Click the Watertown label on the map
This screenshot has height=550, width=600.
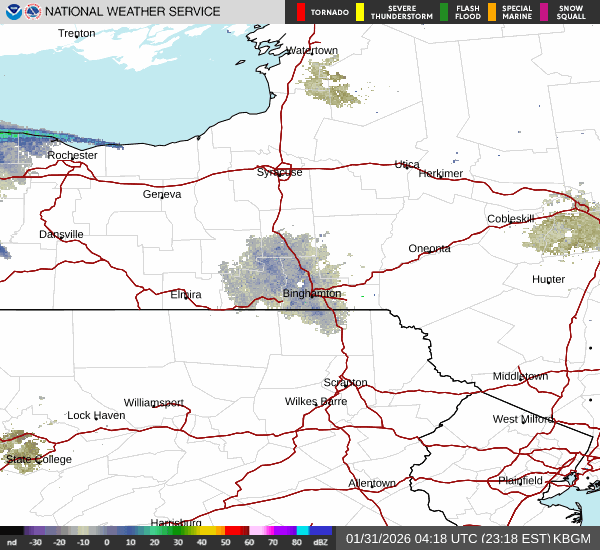tap(312, 50)
